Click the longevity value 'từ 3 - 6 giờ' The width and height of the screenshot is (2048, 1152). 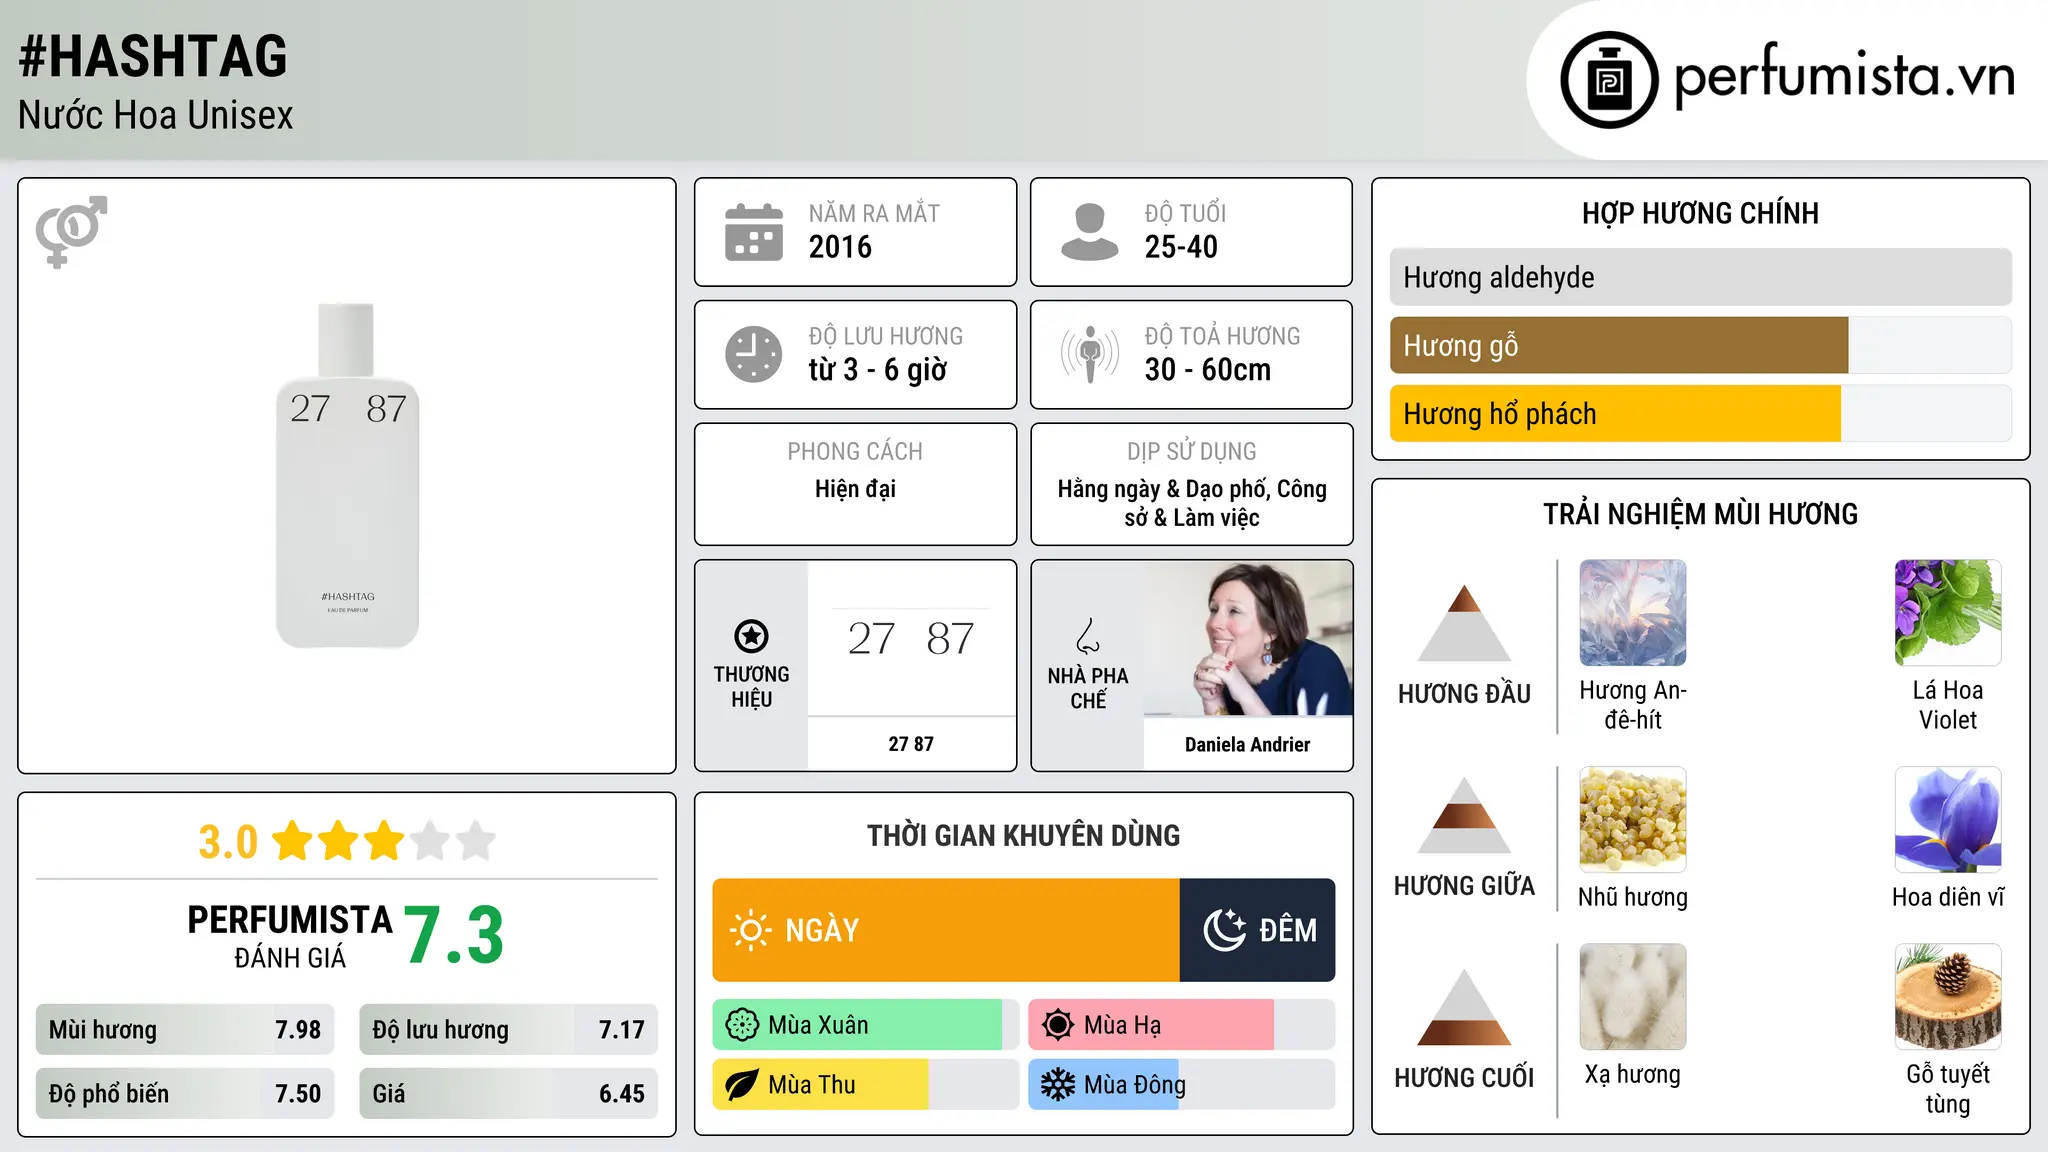tap(878, 370)
